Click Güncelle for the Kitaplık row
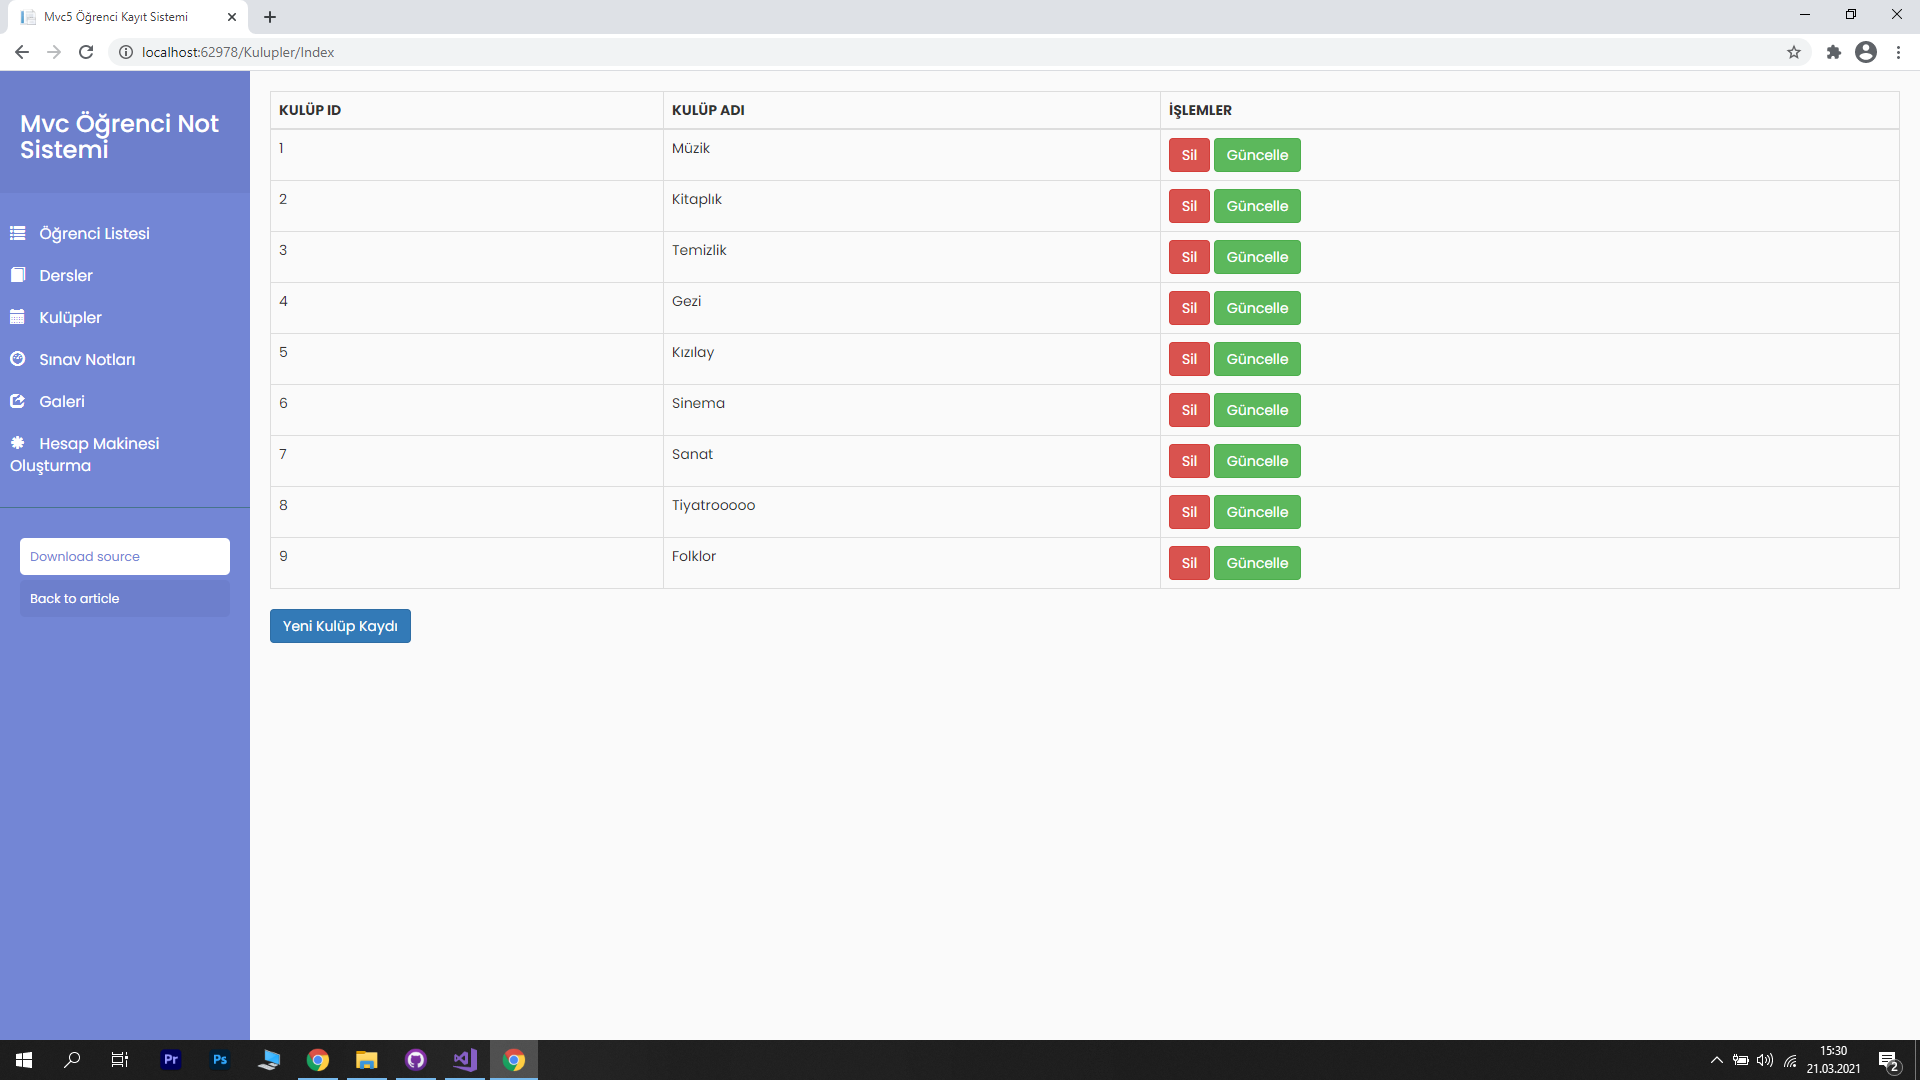The image size is (1920, 1080). [1257, 206]
